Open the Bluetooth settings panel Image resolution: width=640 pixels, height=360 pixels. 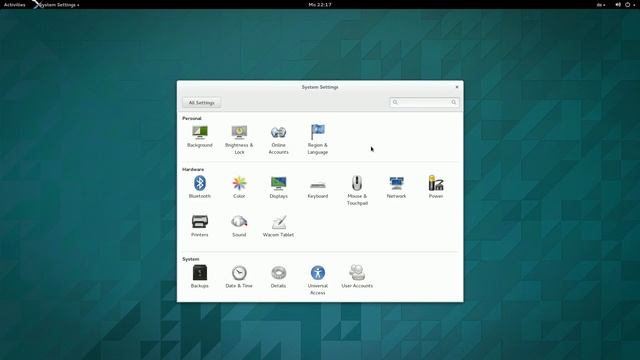(x=200, y=187)
